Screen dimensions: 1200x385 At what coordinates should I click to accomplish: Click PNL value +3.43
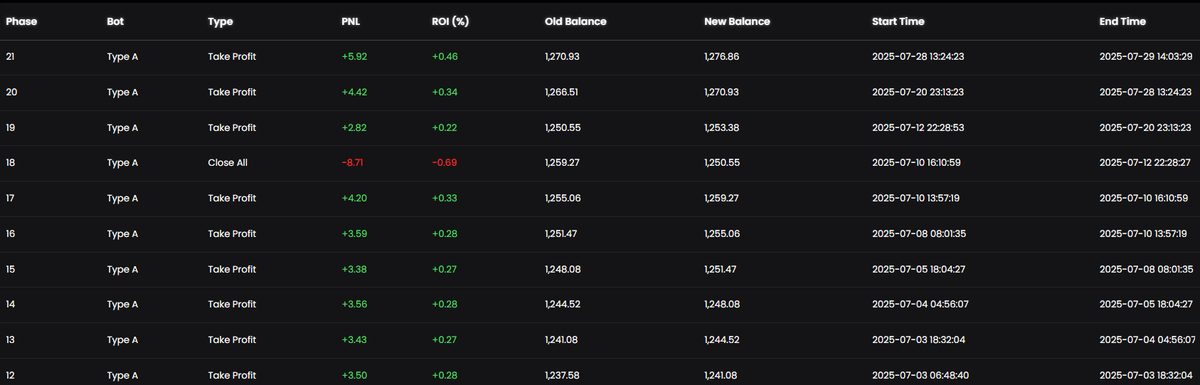(354, 340)
